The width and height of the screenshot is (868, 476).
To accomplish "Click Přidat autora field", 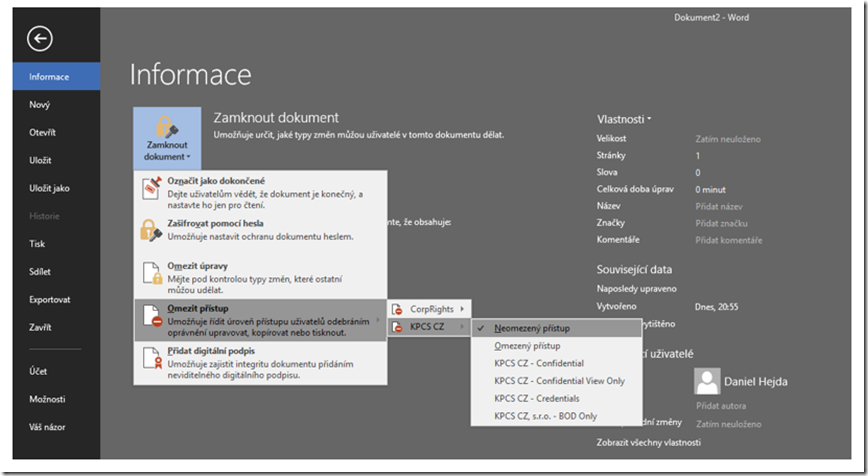I will [x=721, y=406].
